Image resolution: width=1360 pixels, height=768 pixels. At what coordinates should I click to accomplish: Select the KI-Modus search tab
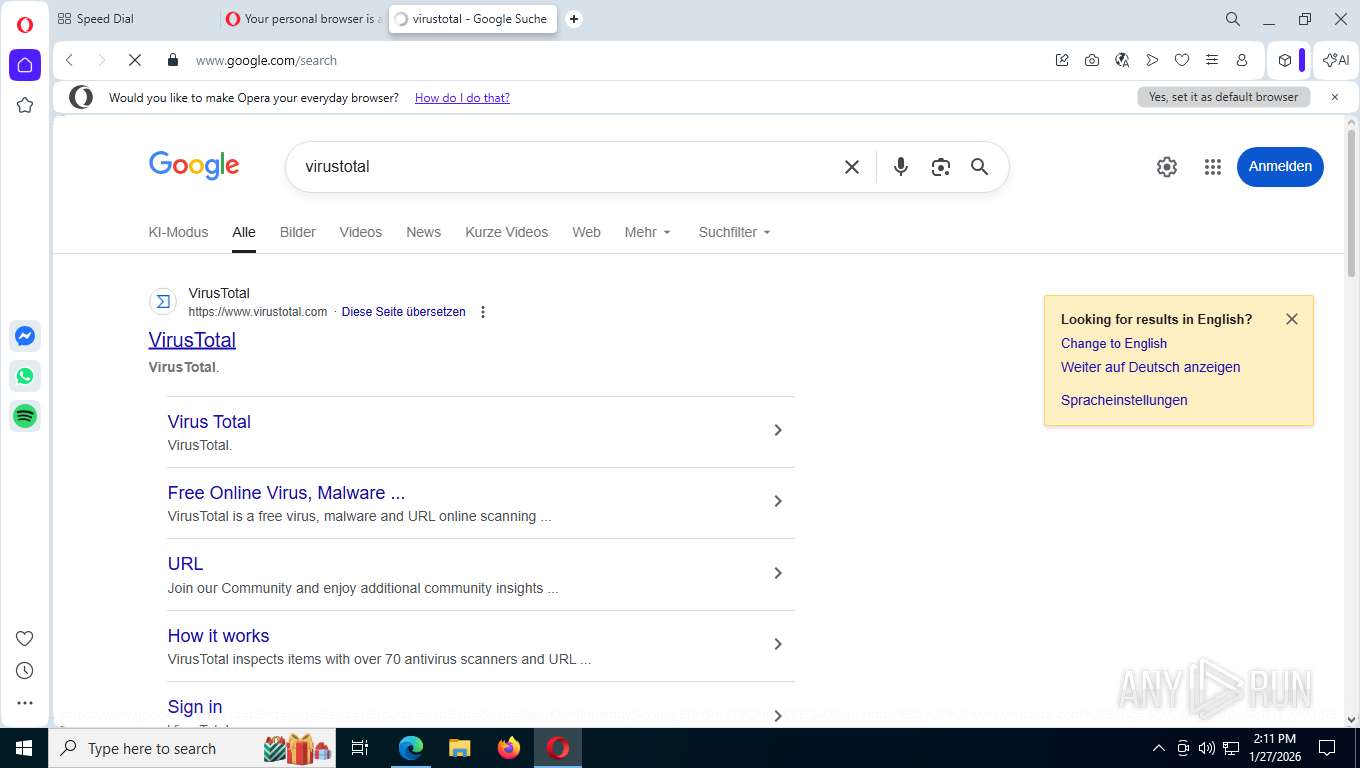click(178, 232)
